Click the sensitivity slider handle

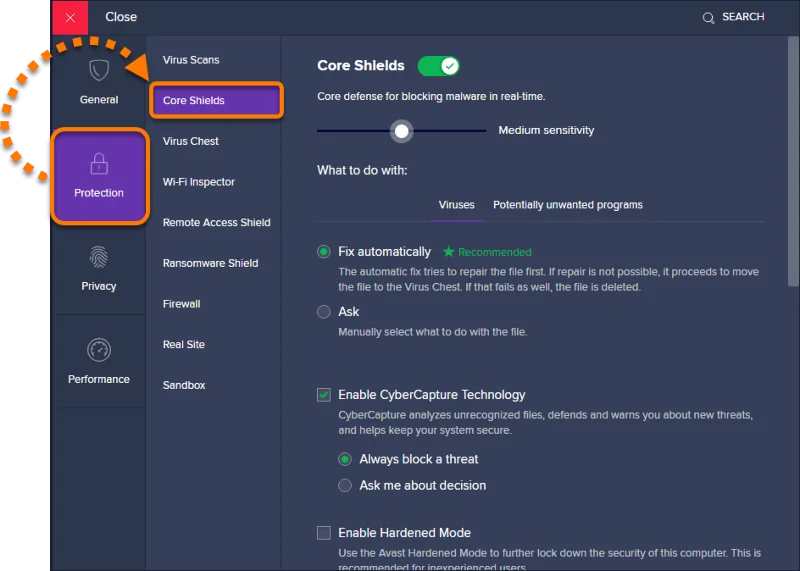(x=402, y=131)
